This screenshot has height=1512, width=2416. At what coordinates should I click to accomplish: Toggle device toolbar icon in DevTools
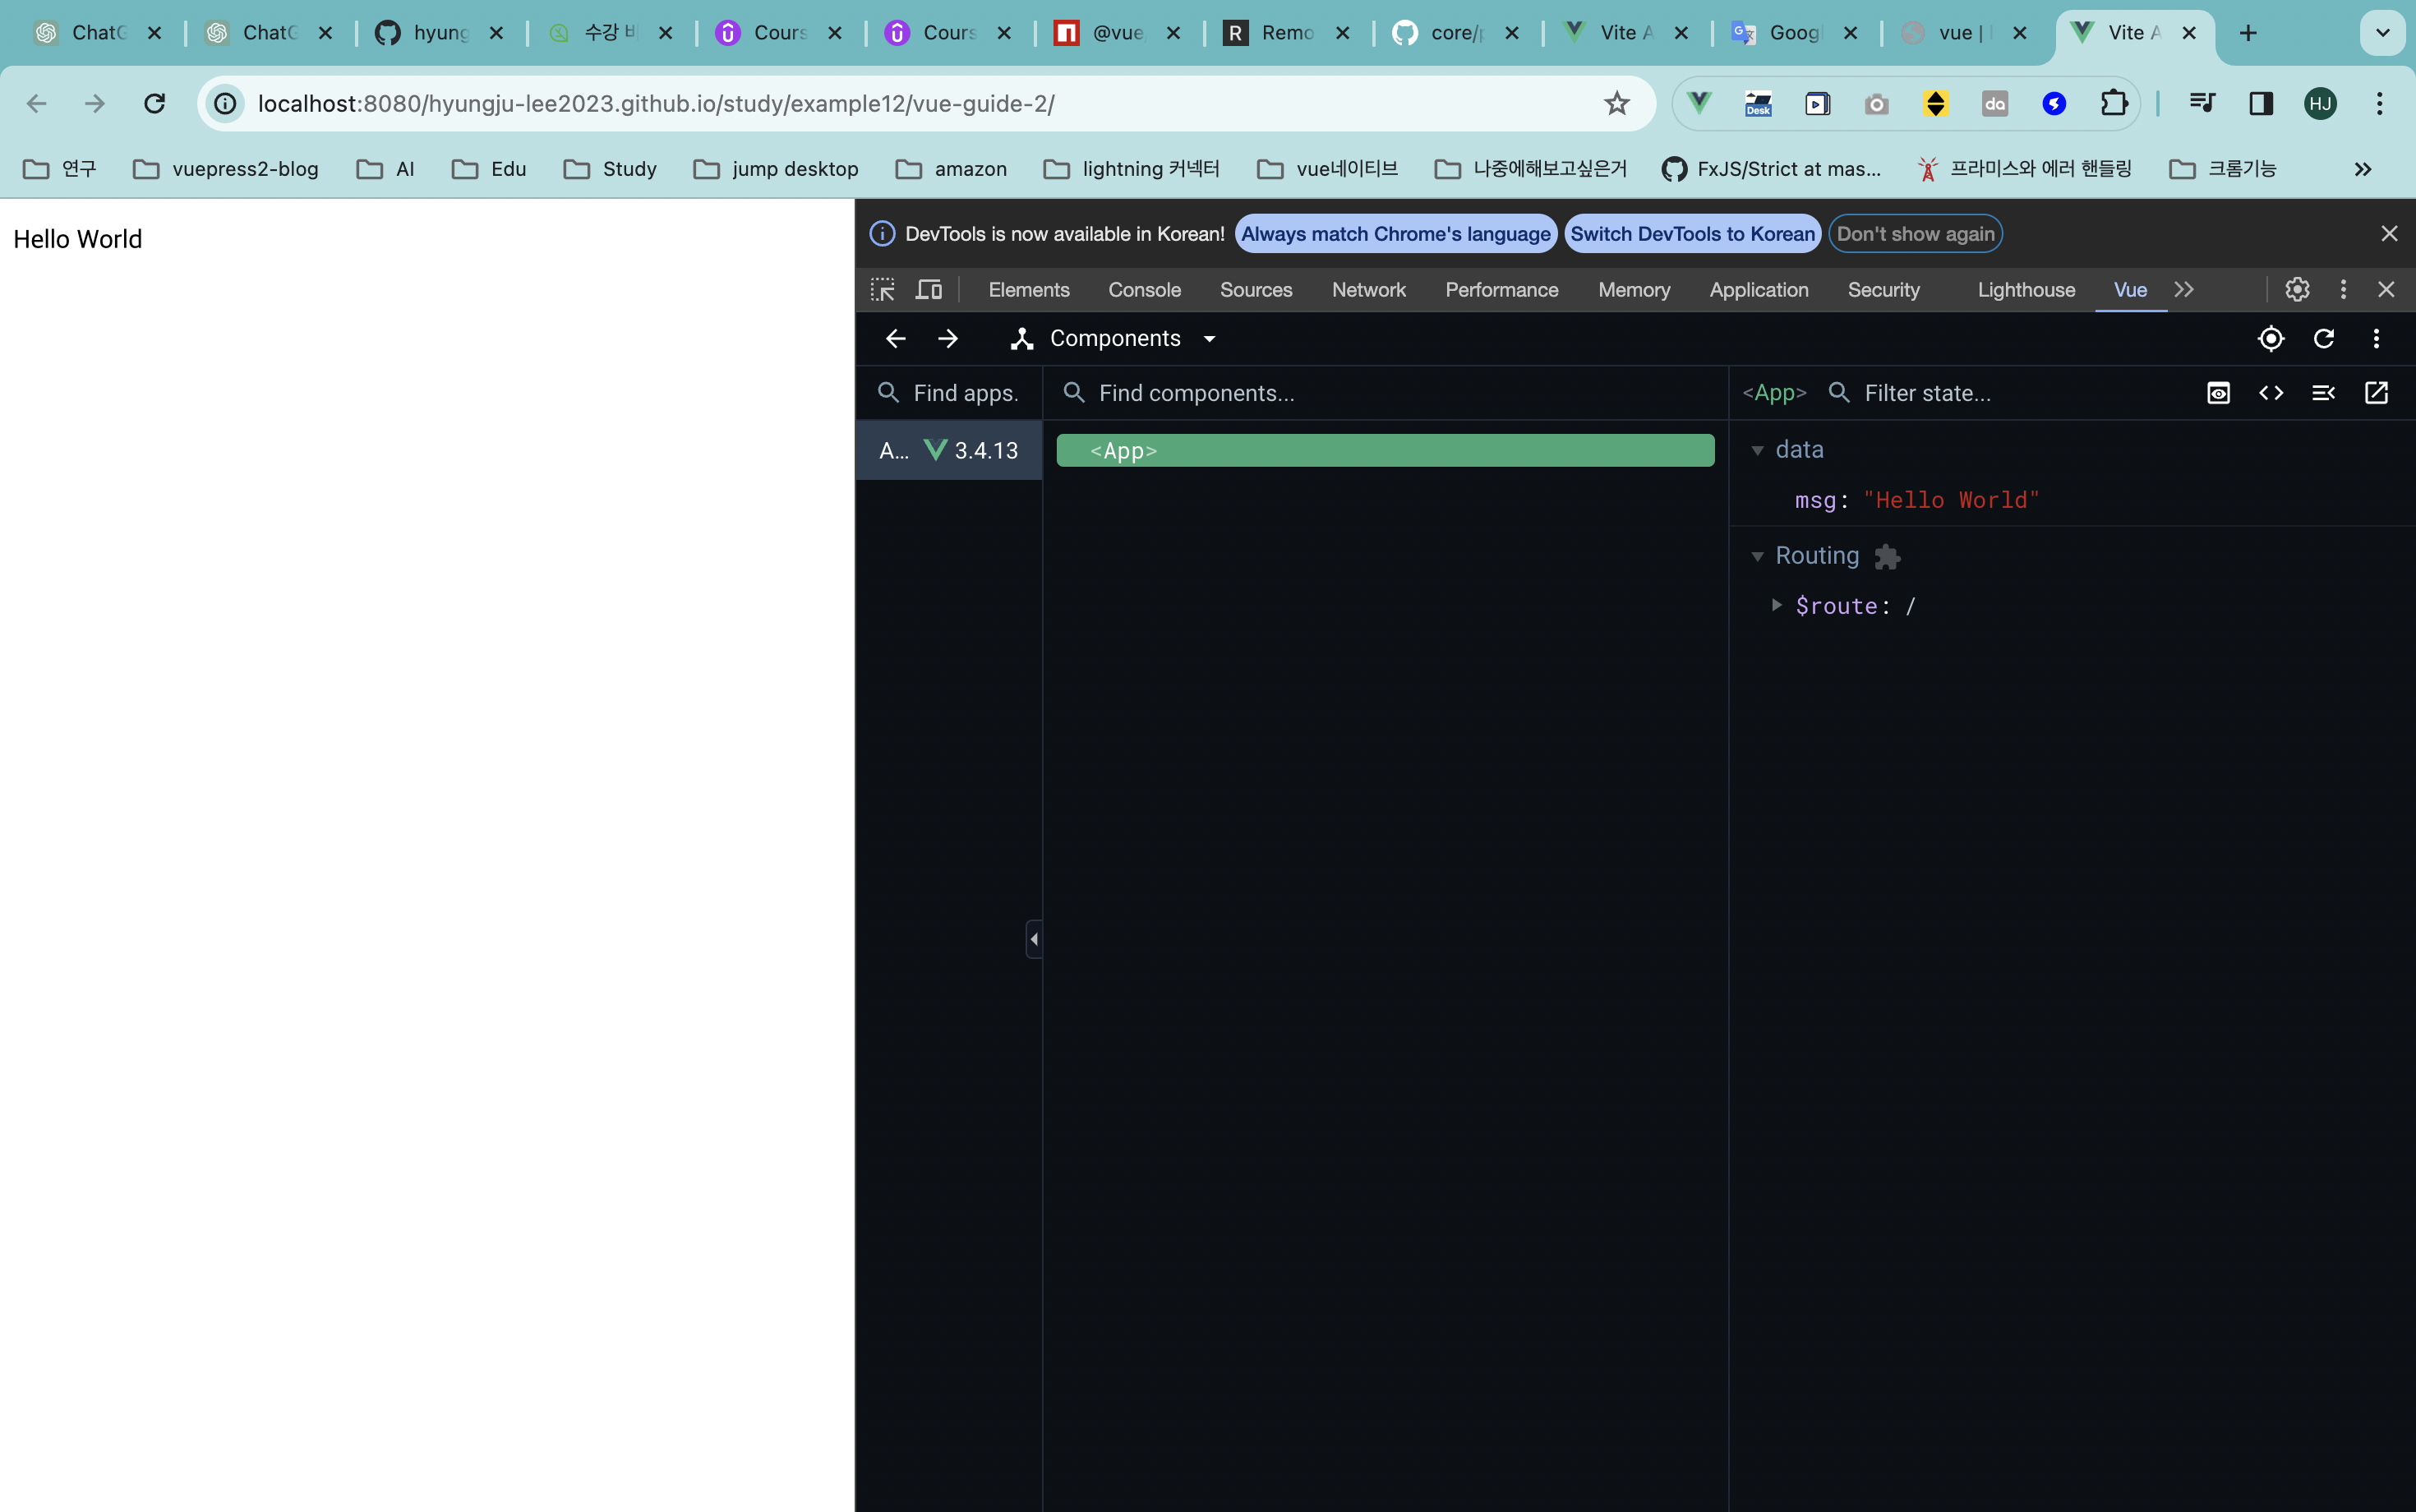click(929, 290)
